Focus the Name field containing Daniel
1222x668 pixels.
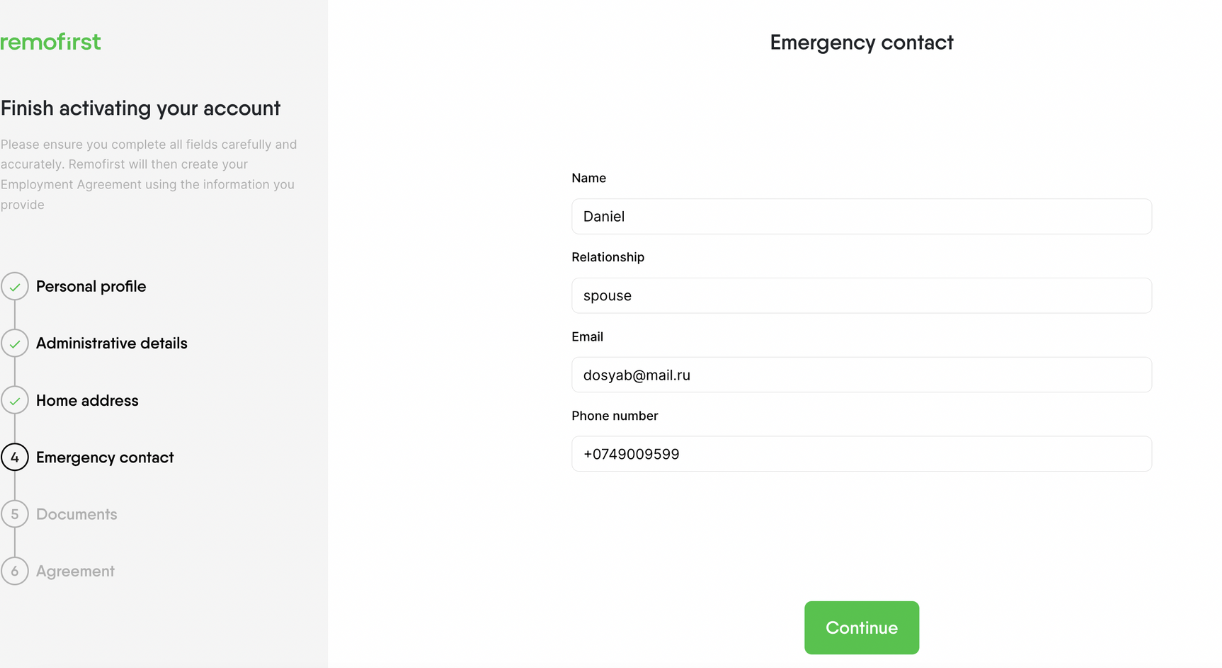(x=862, y=216)
